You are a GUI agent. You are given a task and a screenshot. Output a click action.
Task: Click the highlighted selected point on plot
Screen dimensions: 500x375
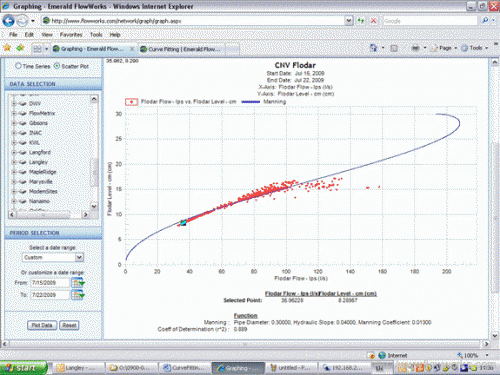pos(183,223)
